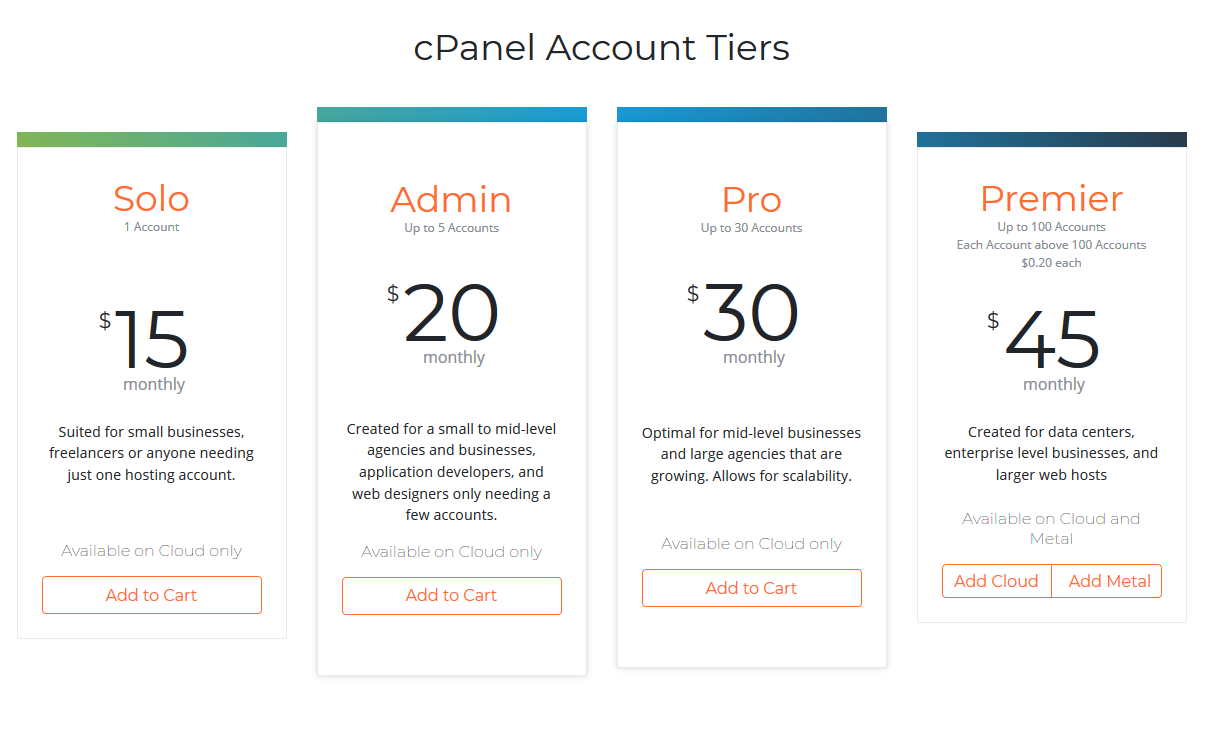The image size is (1210, 740).
Task: Add the Solo plan to cart
Action: pyautogui.click(x=152, y=595)
